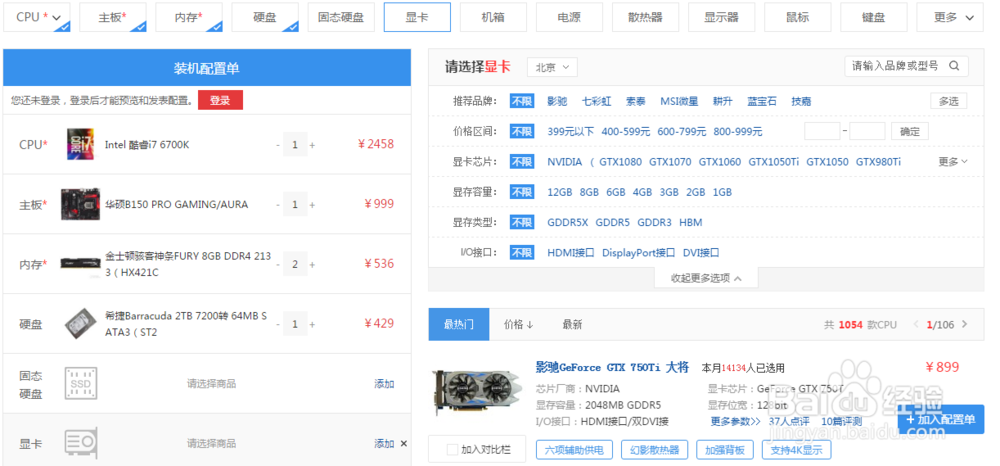Open the 金士顿 memory module thumbnail
This screenshot has height=466, width=1000.
coord(80,263)
